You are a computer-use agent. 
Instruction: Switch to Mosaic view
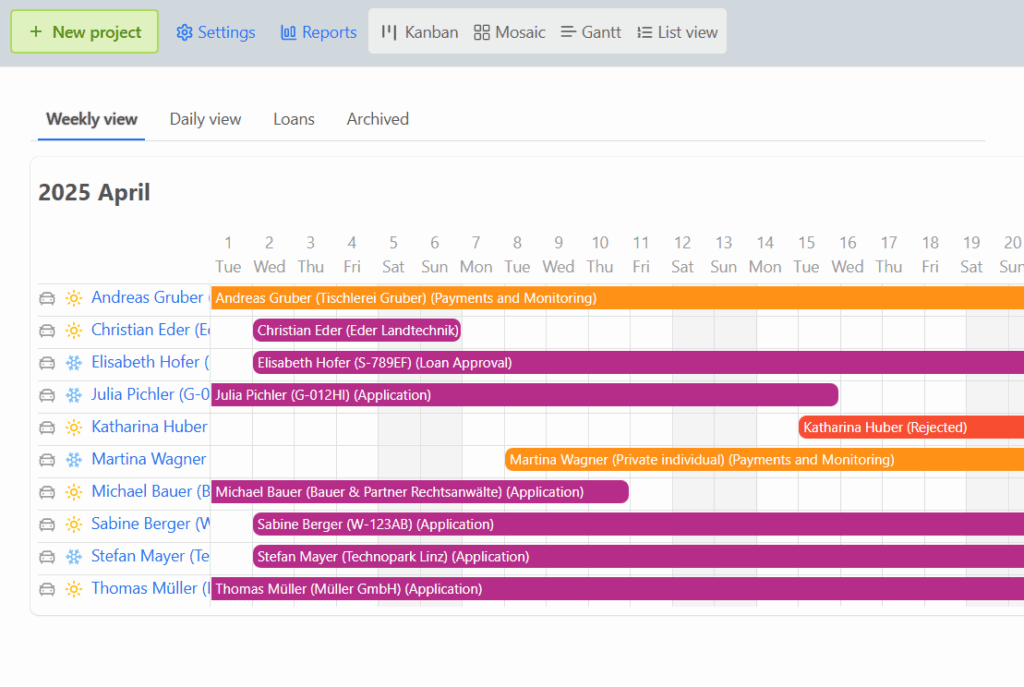click(x=510, y=32)
